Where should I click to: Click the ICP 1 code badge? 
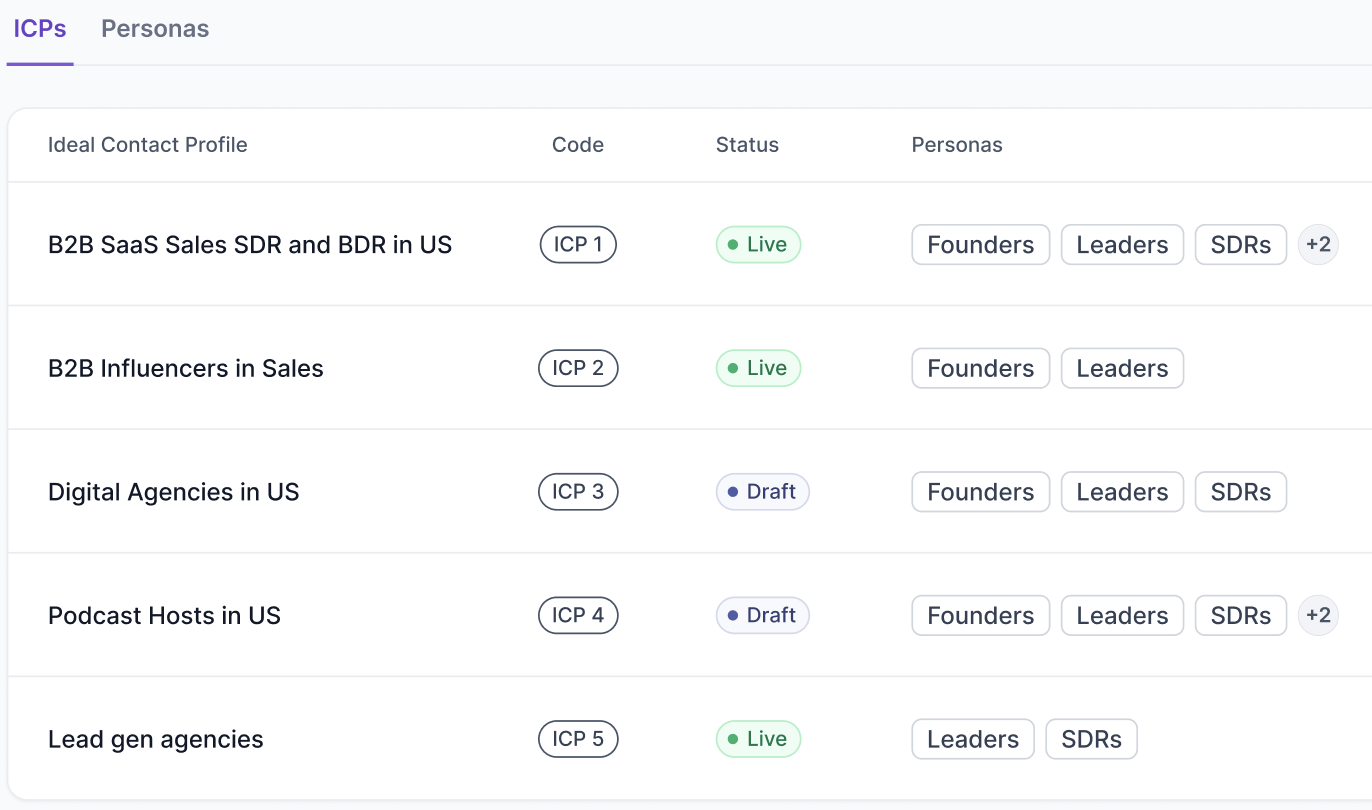578,245
